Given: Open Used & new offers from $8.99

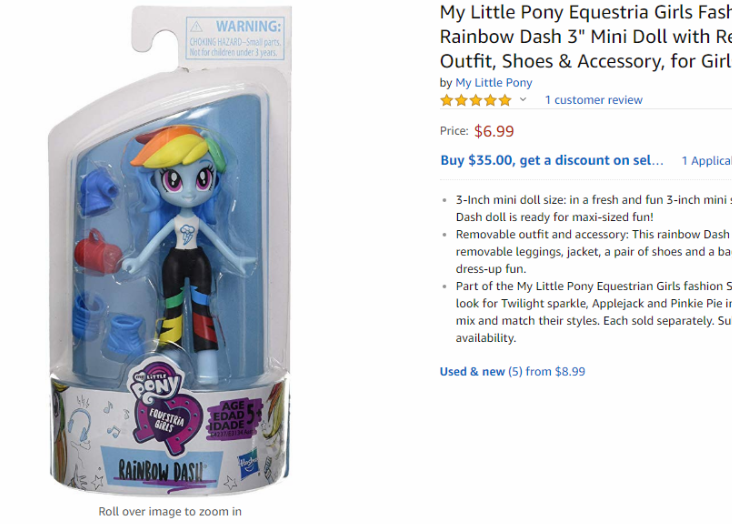Looking at the screenshot, I should [x=512, y=371].
